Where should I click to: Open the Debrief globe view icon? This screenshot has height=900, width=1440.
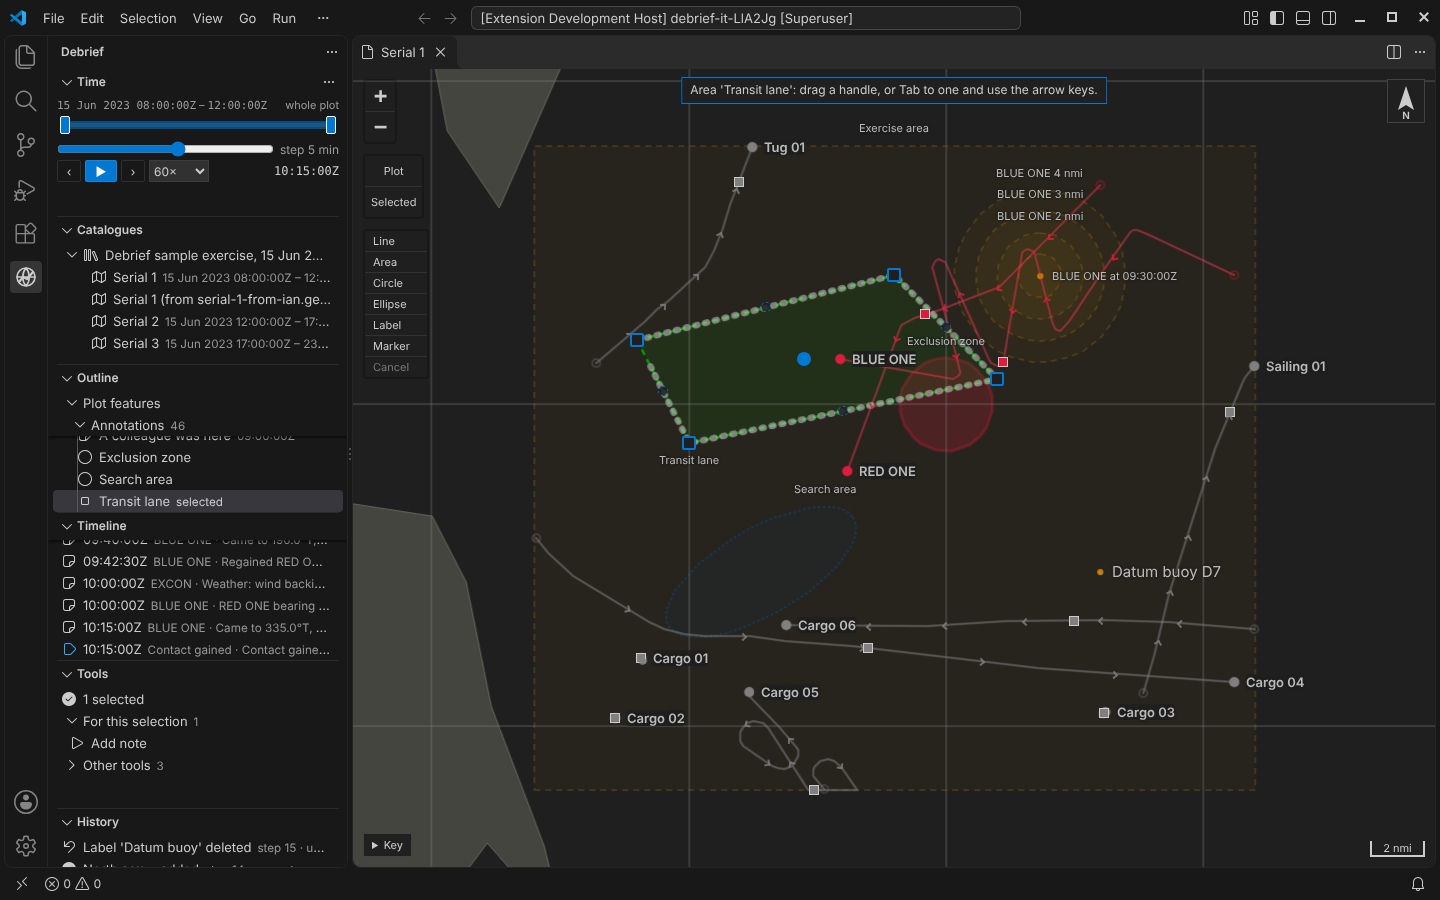tap(26, 277)
